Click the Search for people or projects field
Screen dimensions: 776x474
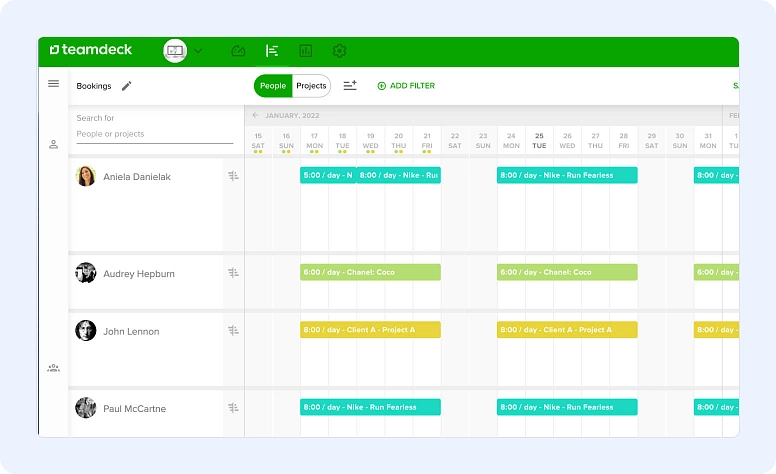154,133
